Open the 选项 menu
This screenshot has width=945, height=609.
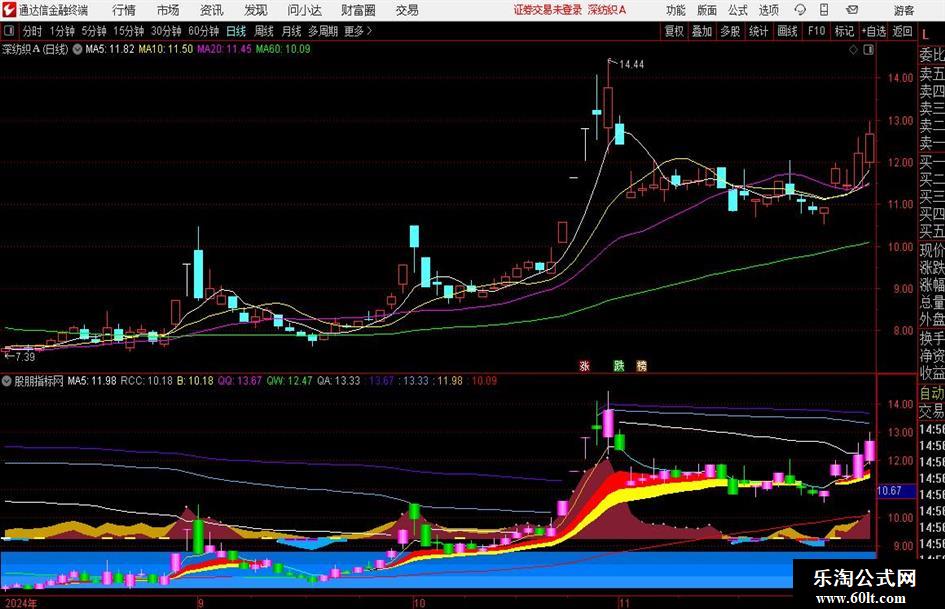click(769, 10)
